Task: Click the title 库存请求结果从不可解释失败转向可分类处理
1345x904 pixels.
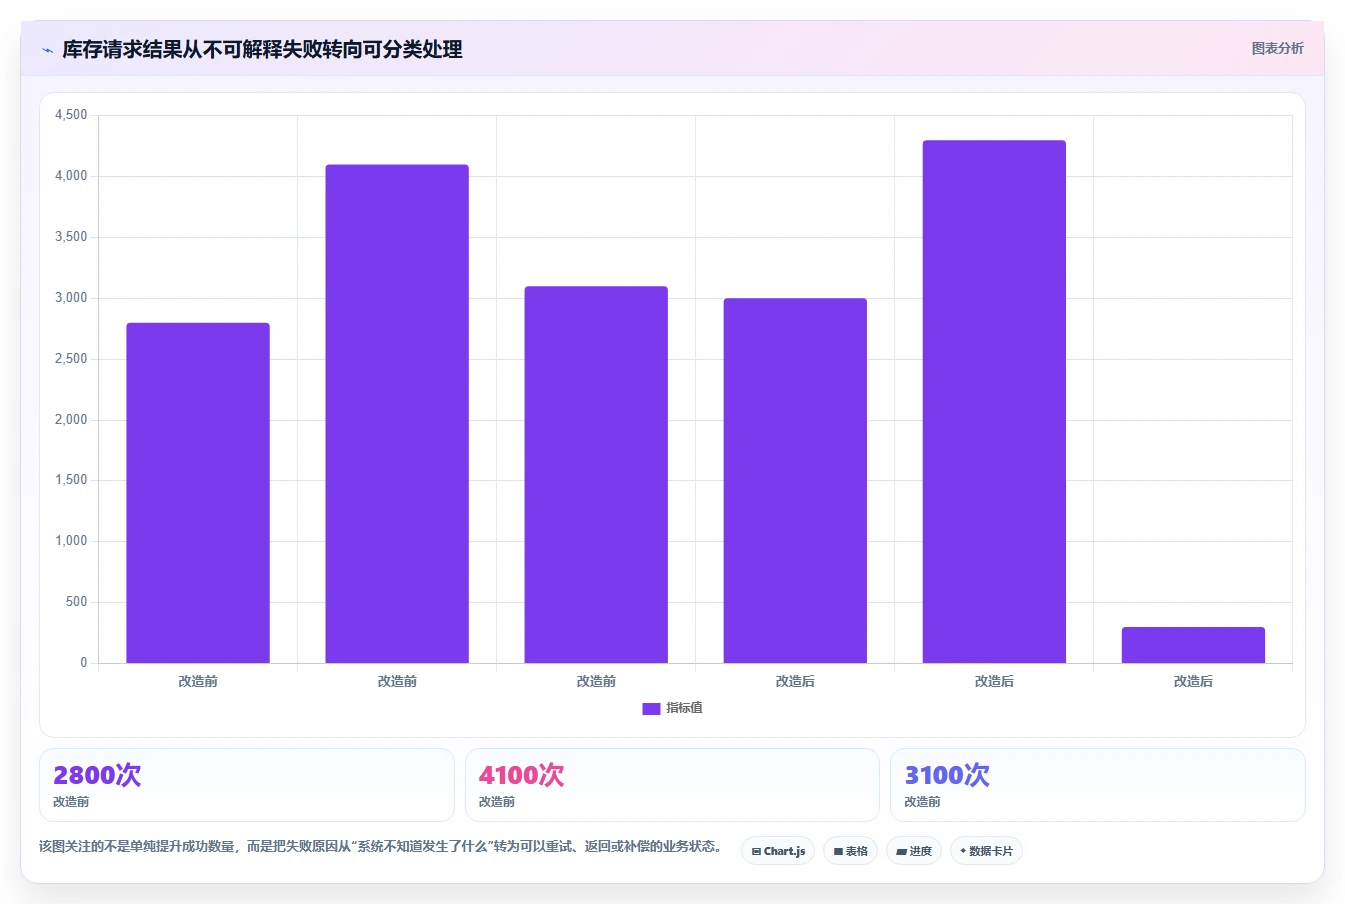Action: click(x=262, y=50)
